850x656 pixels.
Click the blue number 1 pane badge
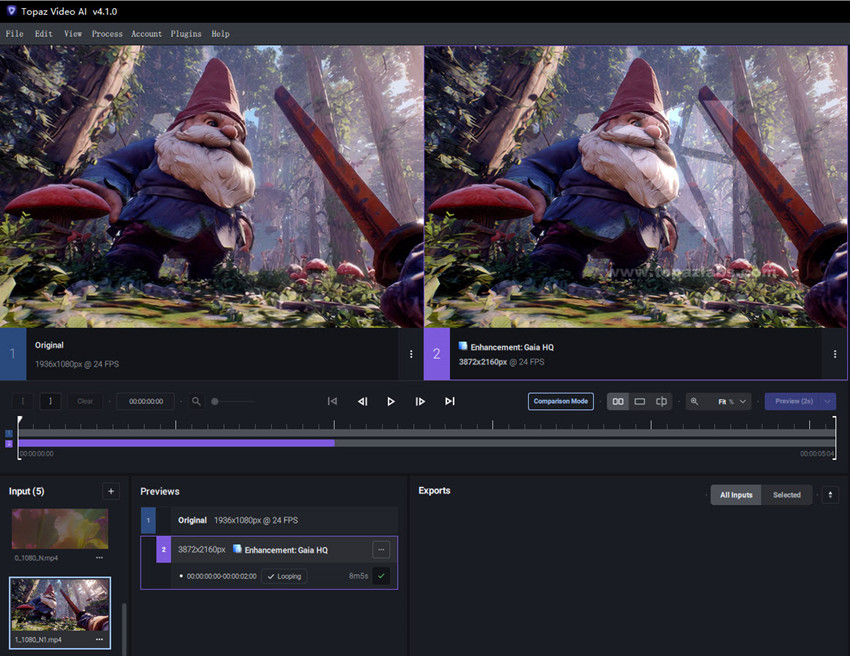[13, 354]
